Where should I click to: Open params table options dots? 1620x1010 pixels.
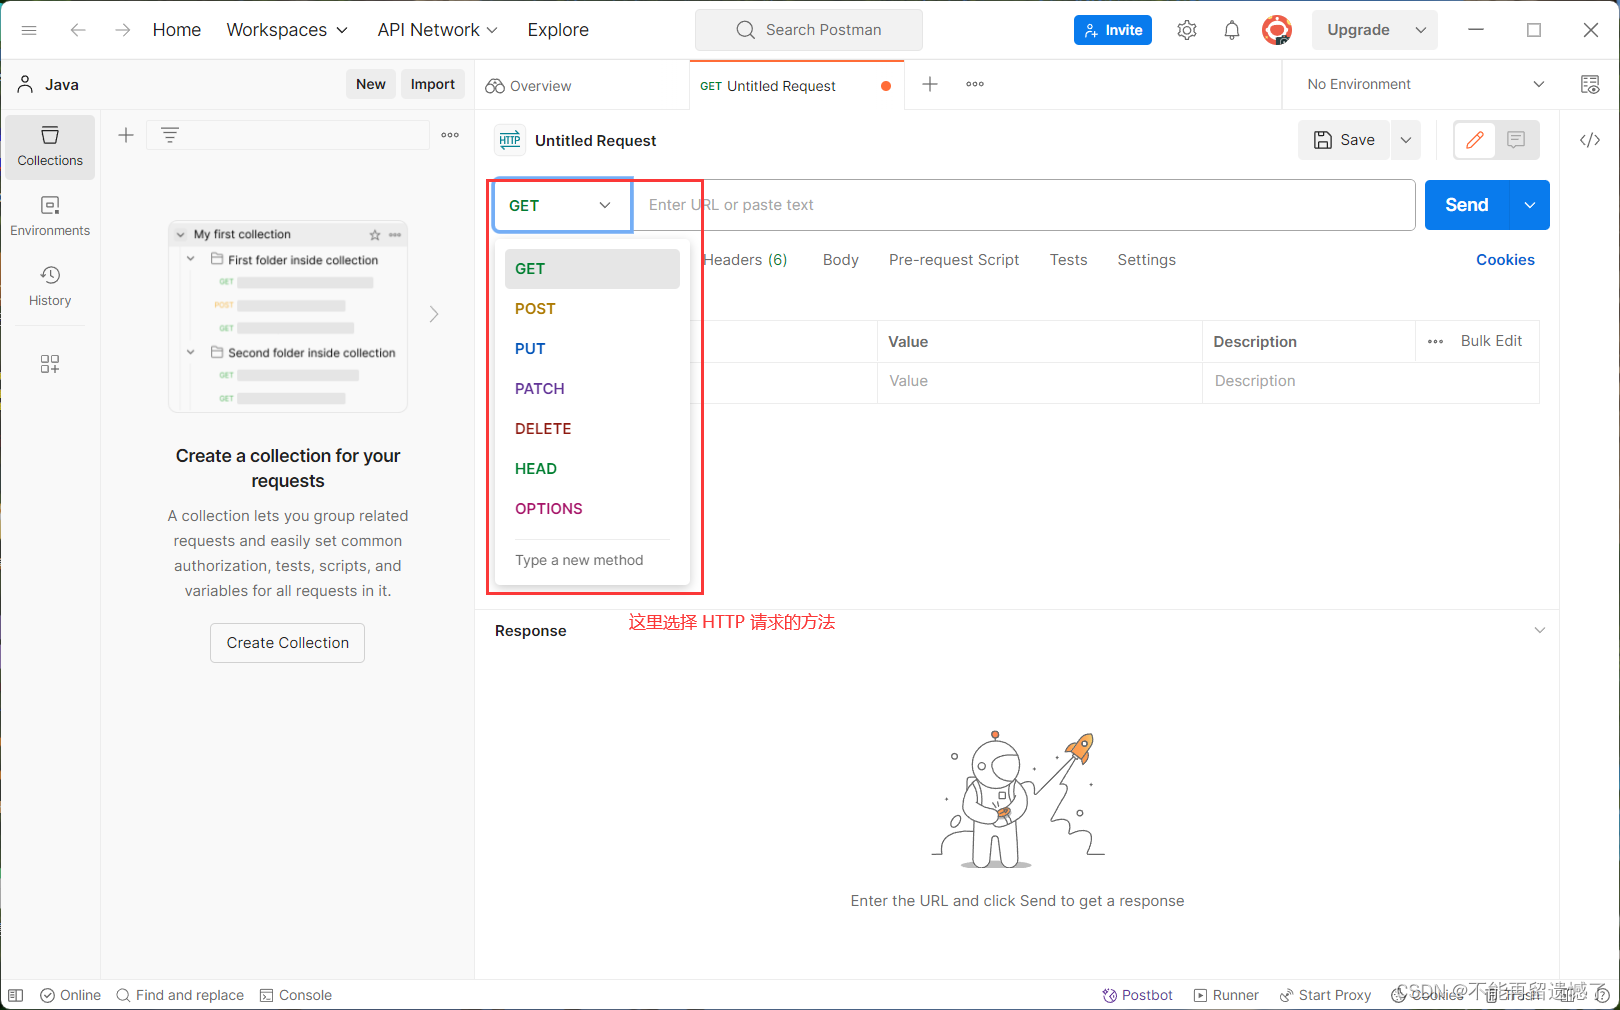coord(1435,342)
